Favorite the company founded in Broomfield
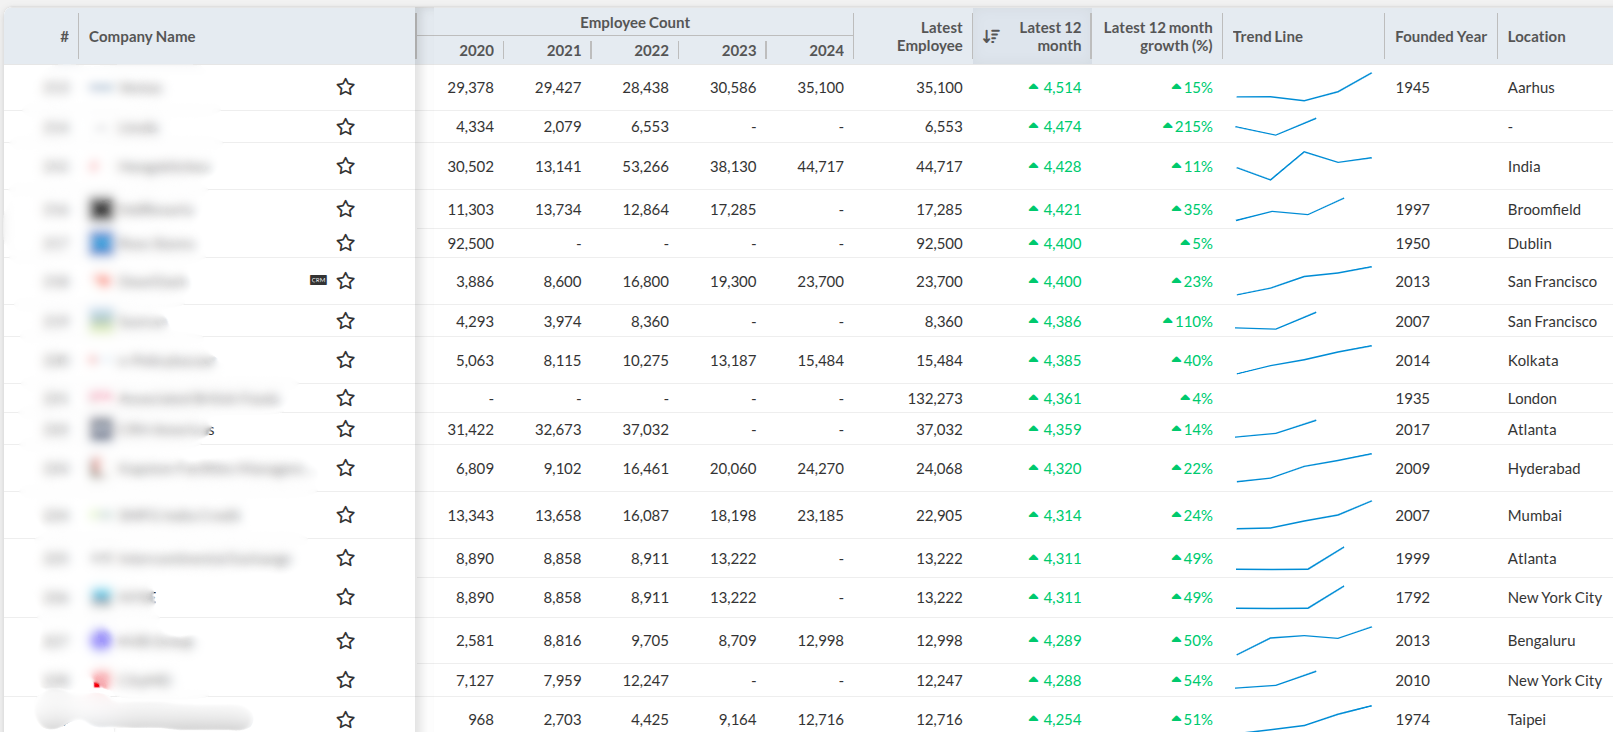Image resolution: width=1613 pixels, height=738 pixels. 345,209
